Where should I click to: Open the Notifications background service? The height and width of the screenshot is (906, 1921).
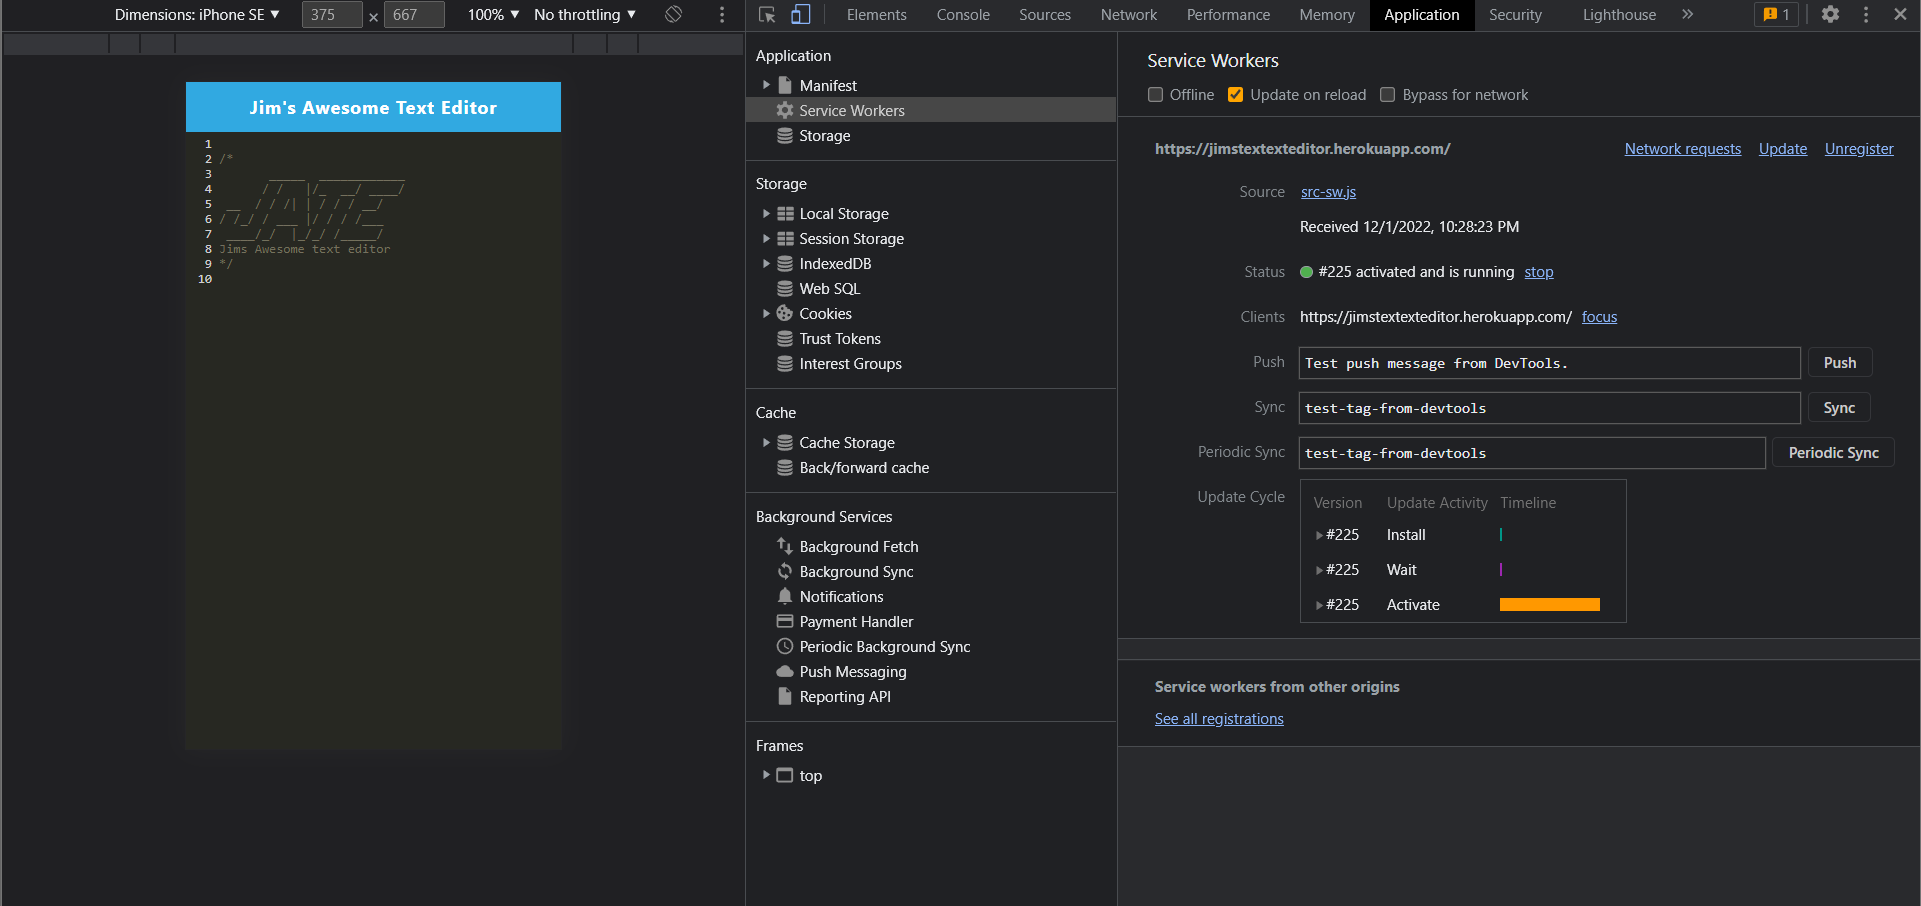point(841,596)
